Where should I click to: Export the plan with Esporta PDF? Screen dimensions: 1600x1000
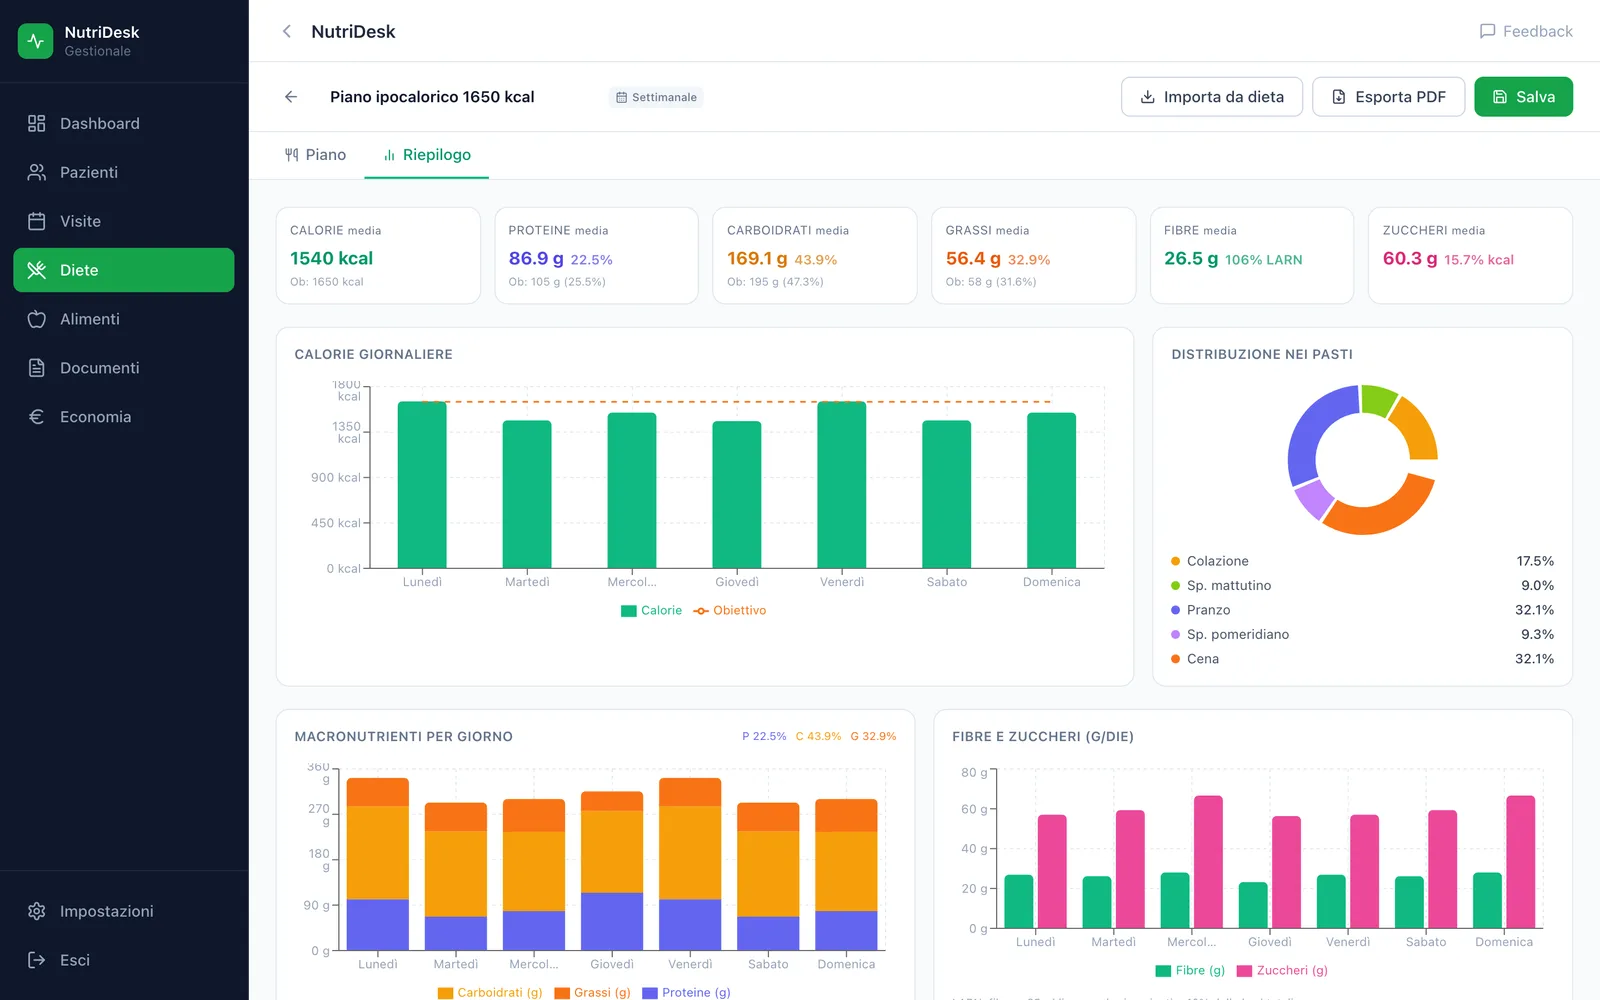click(x=1389, y=97)
